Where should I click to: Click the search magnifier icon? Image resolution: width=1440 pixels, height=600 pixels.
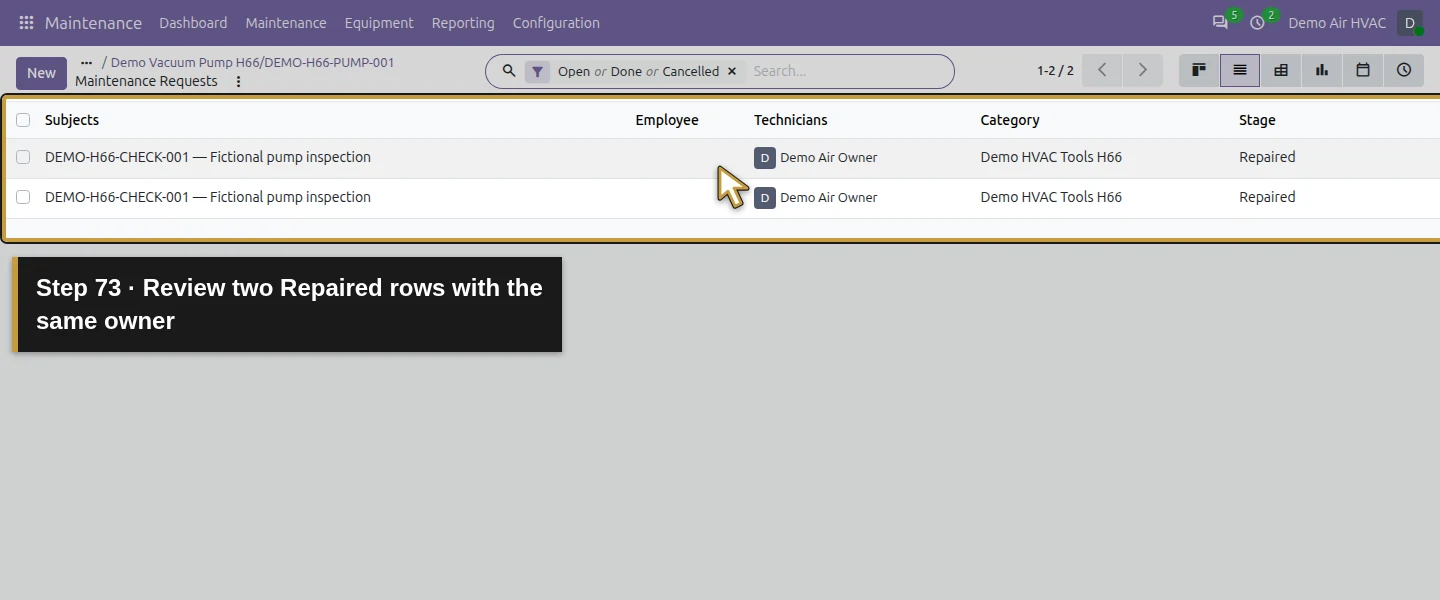[509, 71]
